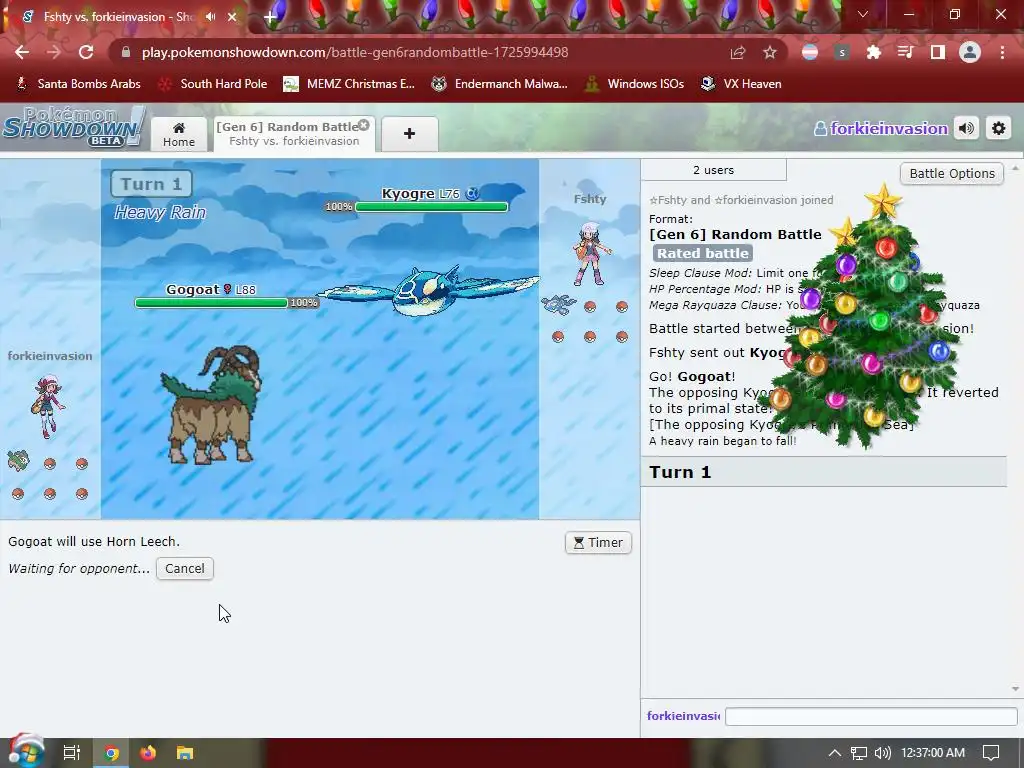
Task: Open Chrome extensions puzzle icon
Action: tap(874, 52)
